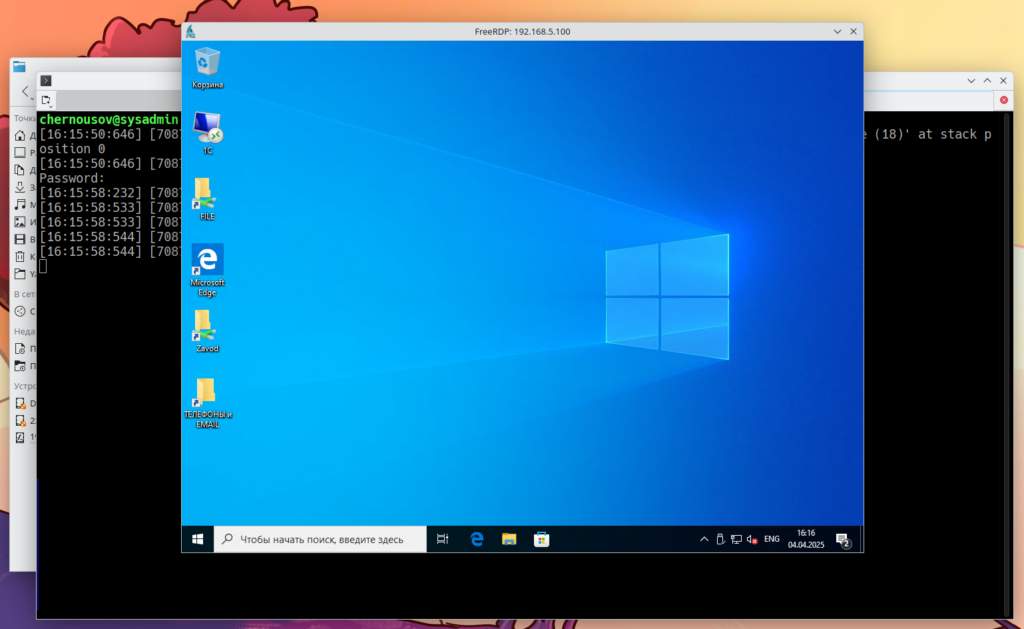Open the Zavod folder shortcut

(206, 326)
